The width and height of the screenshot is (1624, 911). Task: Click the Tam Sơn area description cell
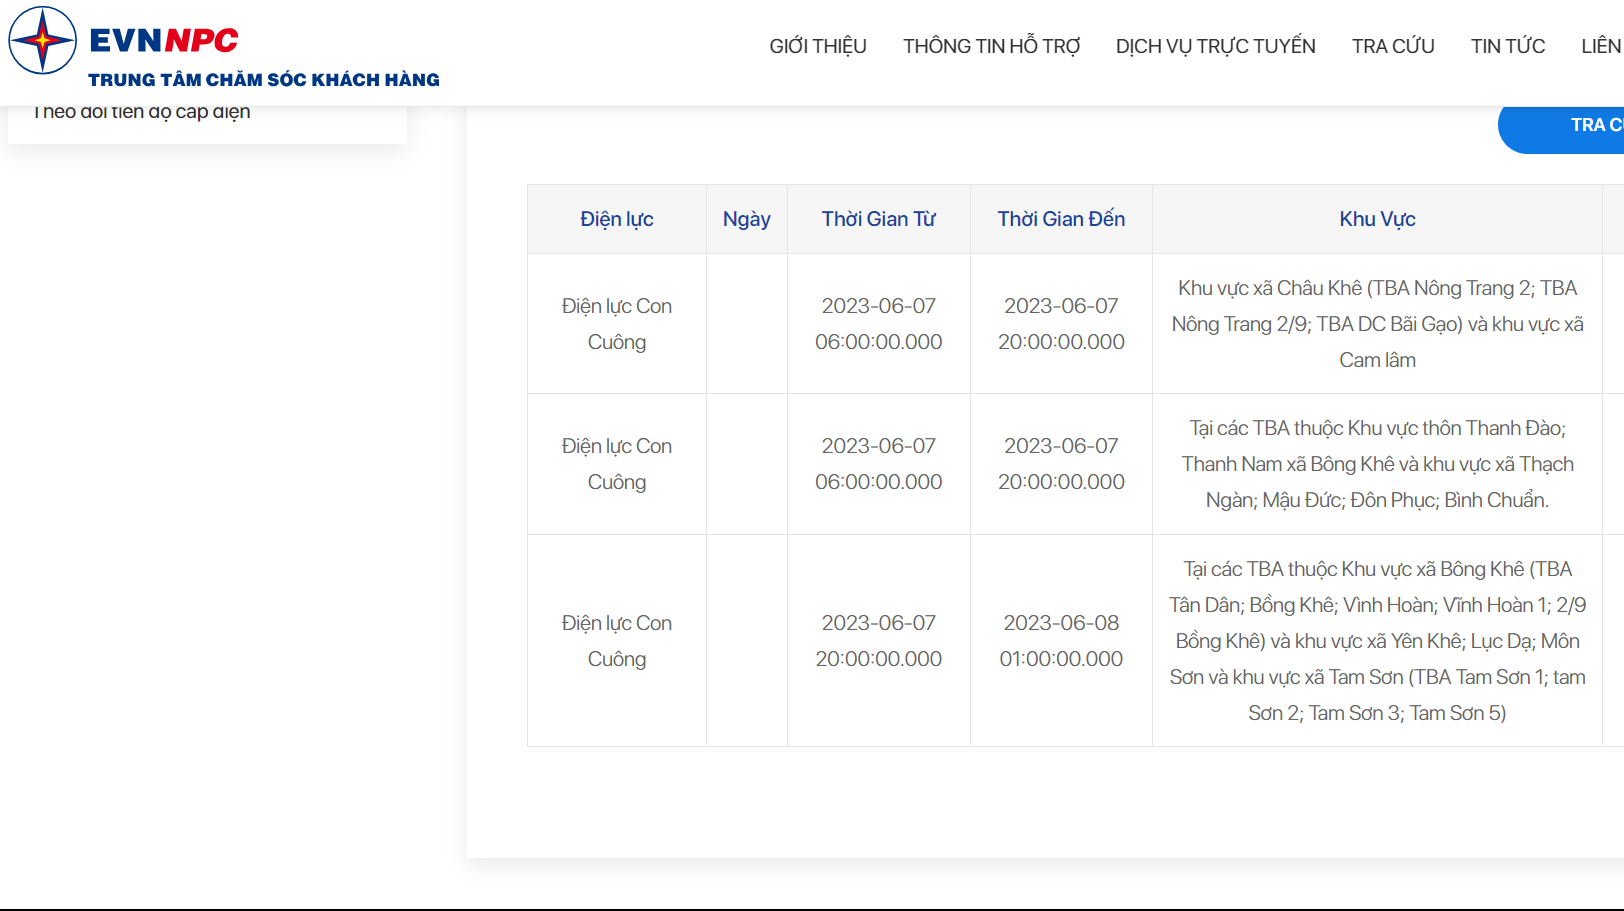pos(1376,641)
